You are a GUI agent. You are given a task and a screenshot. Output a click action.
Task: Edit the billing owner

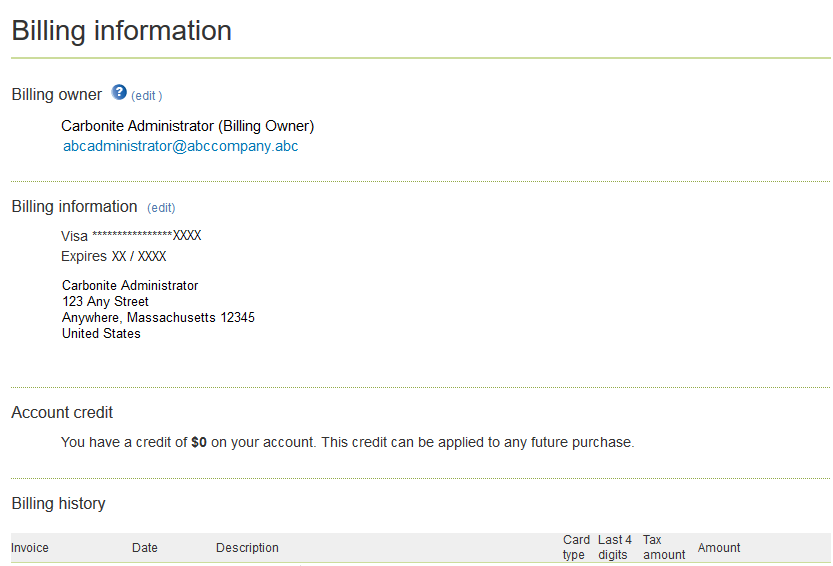[146, 96]
